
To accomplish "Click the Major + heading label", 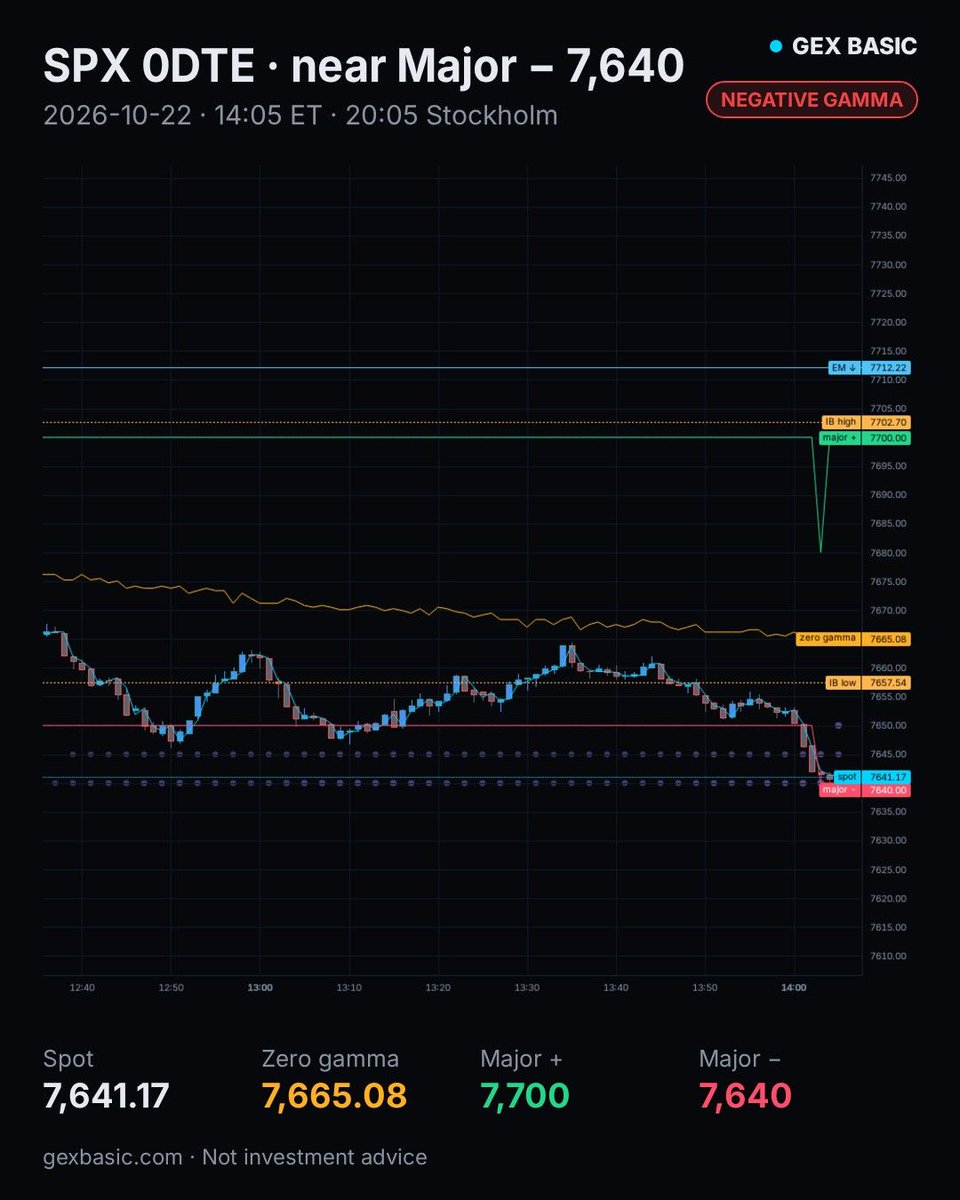I will (x=519, y=1058).
